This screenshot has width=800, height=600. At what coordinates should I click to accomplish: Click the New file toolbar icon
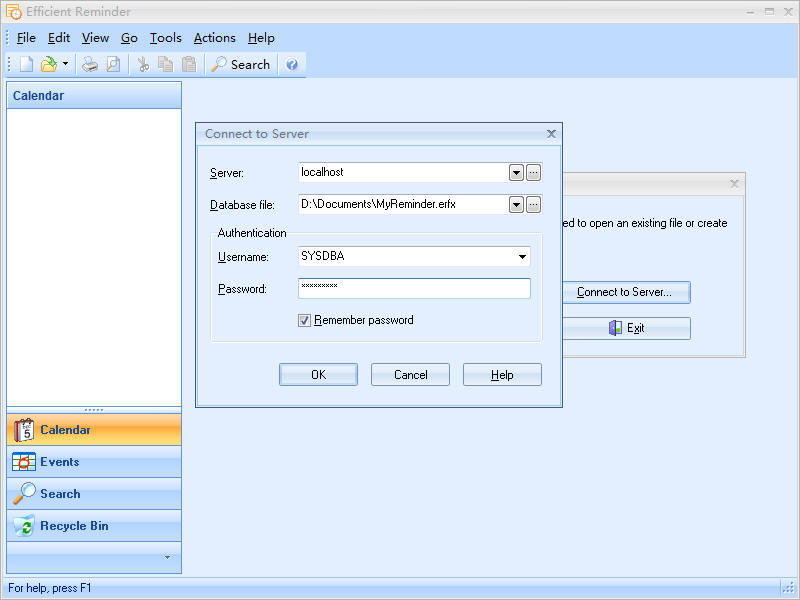click(x=27, y=64)
